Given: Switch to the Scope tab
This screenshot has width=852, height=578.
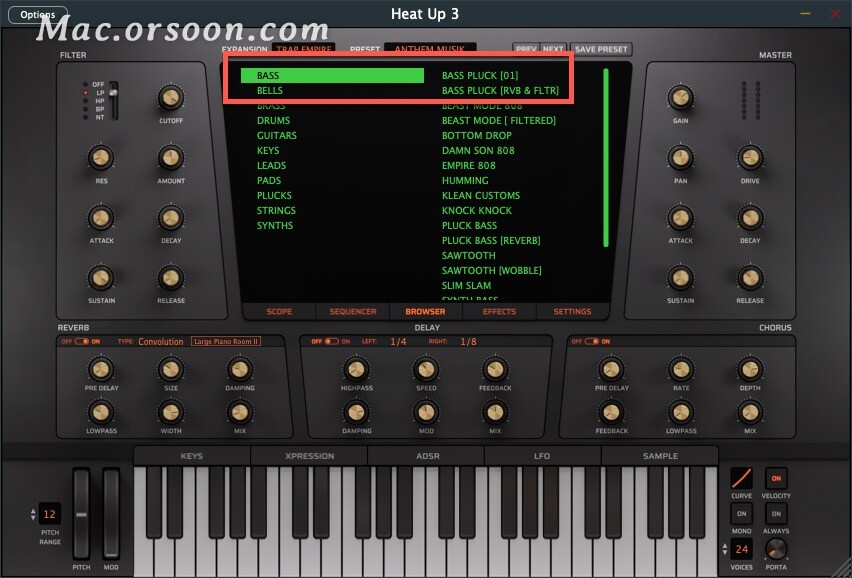Looking at the screenshot, I should (x=279, y=311).
